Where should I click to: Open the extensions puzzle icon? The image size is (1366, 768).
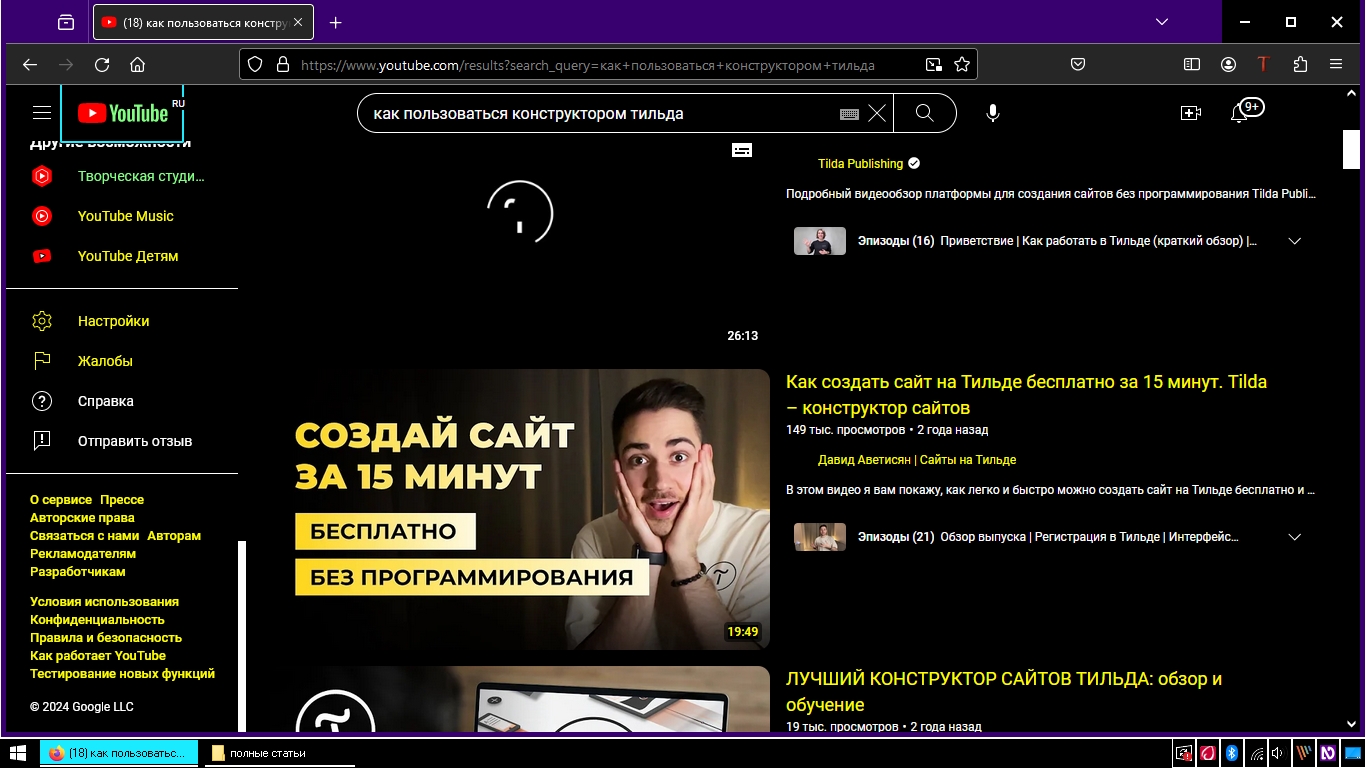click(x=1300, y=64)
